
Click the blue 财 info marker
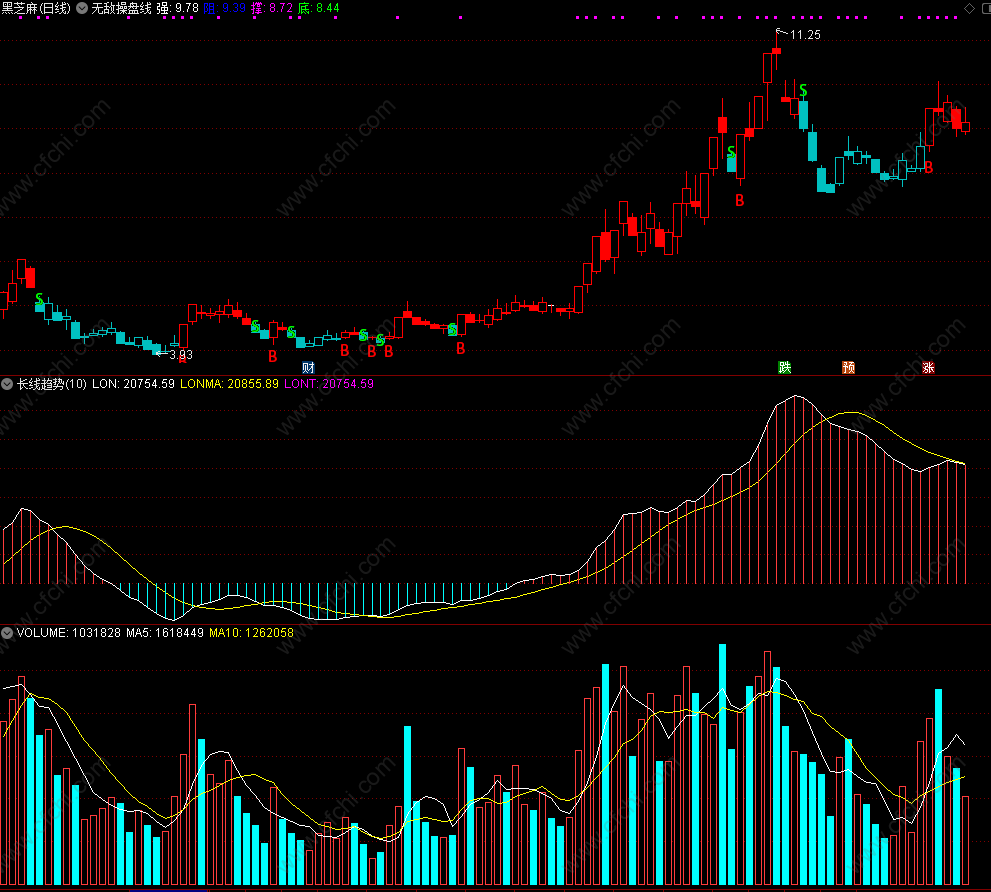click(308, 368)
